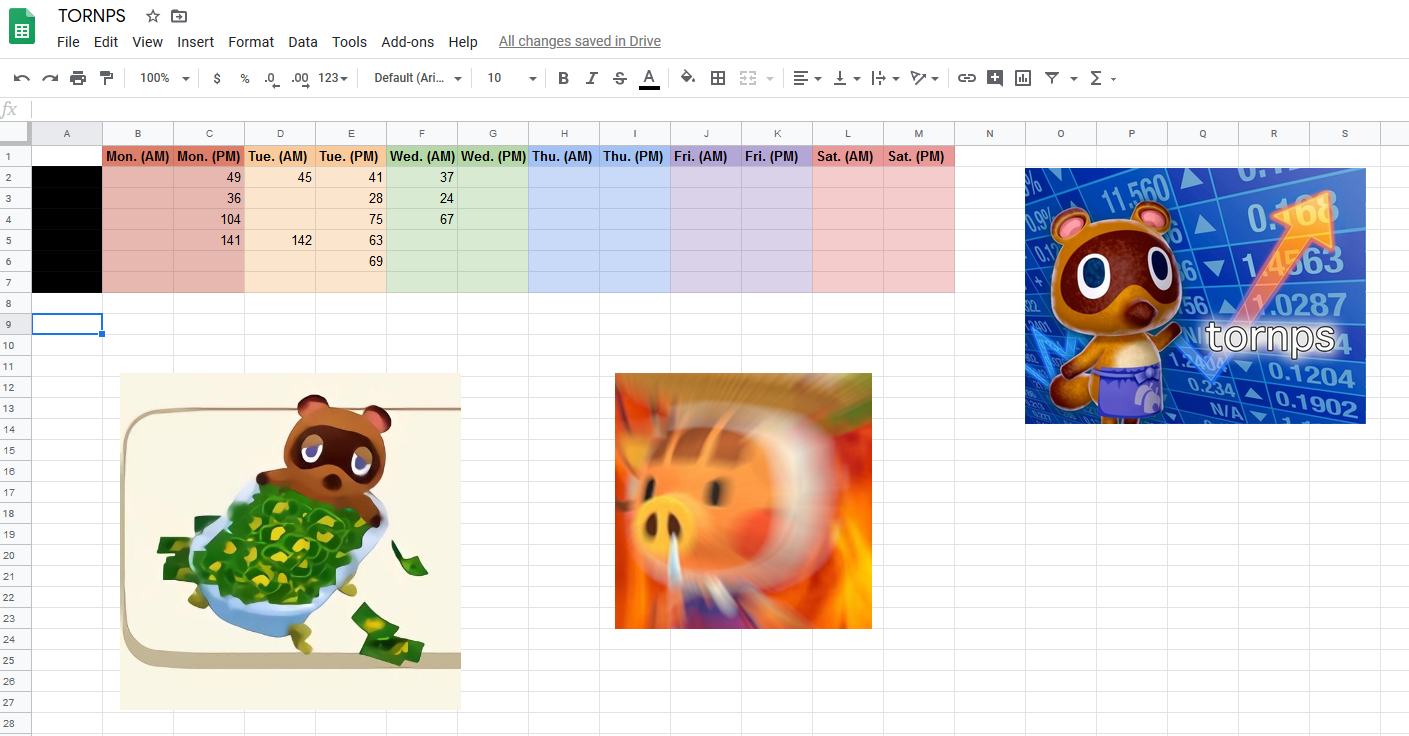The height and width of the screenshot is (736, 1409).
Task: Click into the formula bar field
Action: click(720, 109)
